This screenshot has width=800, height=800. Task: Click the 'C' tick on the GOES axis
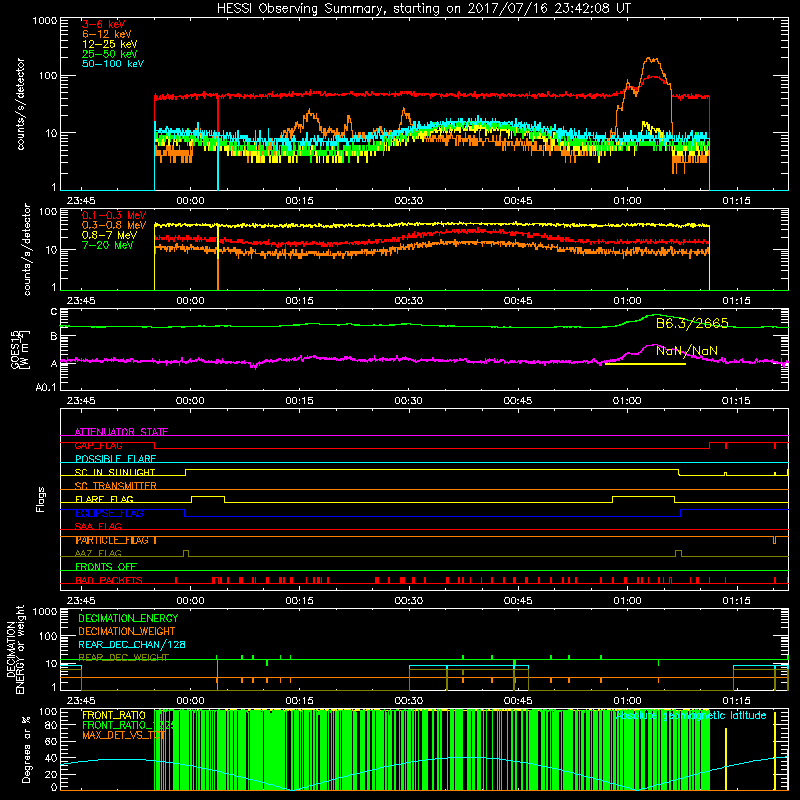click(x=54, y=312)
